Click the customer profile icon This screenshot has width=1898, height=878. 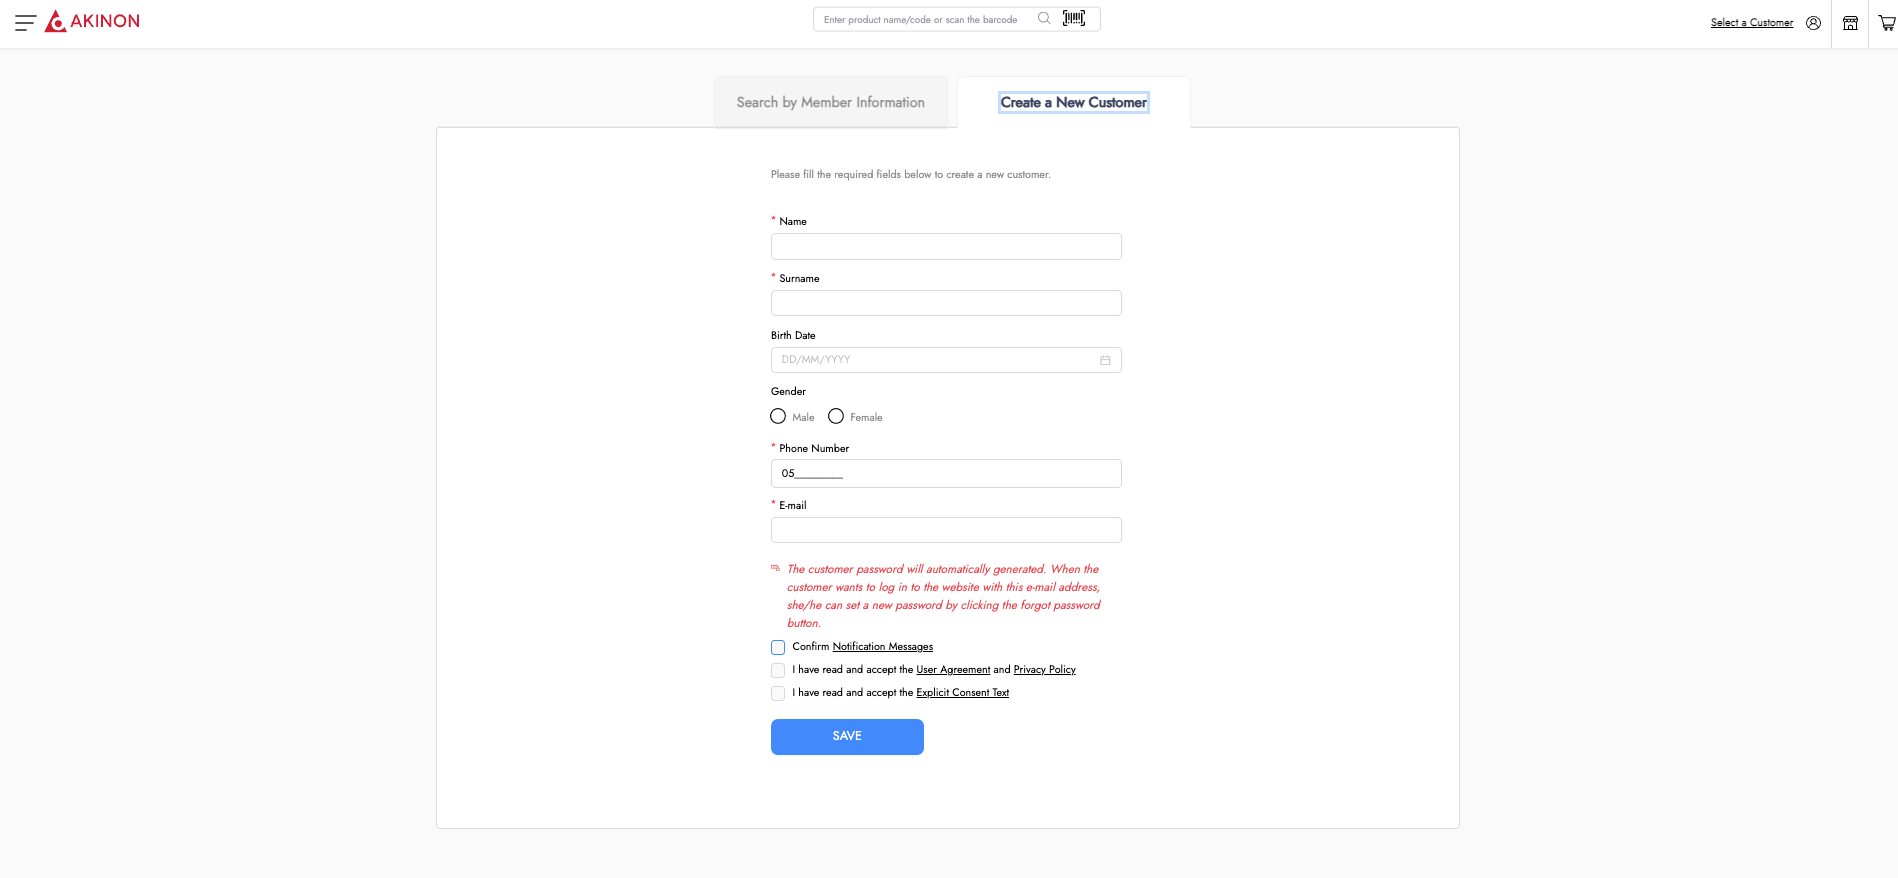pyautogui.click(x=1813, y=23)
